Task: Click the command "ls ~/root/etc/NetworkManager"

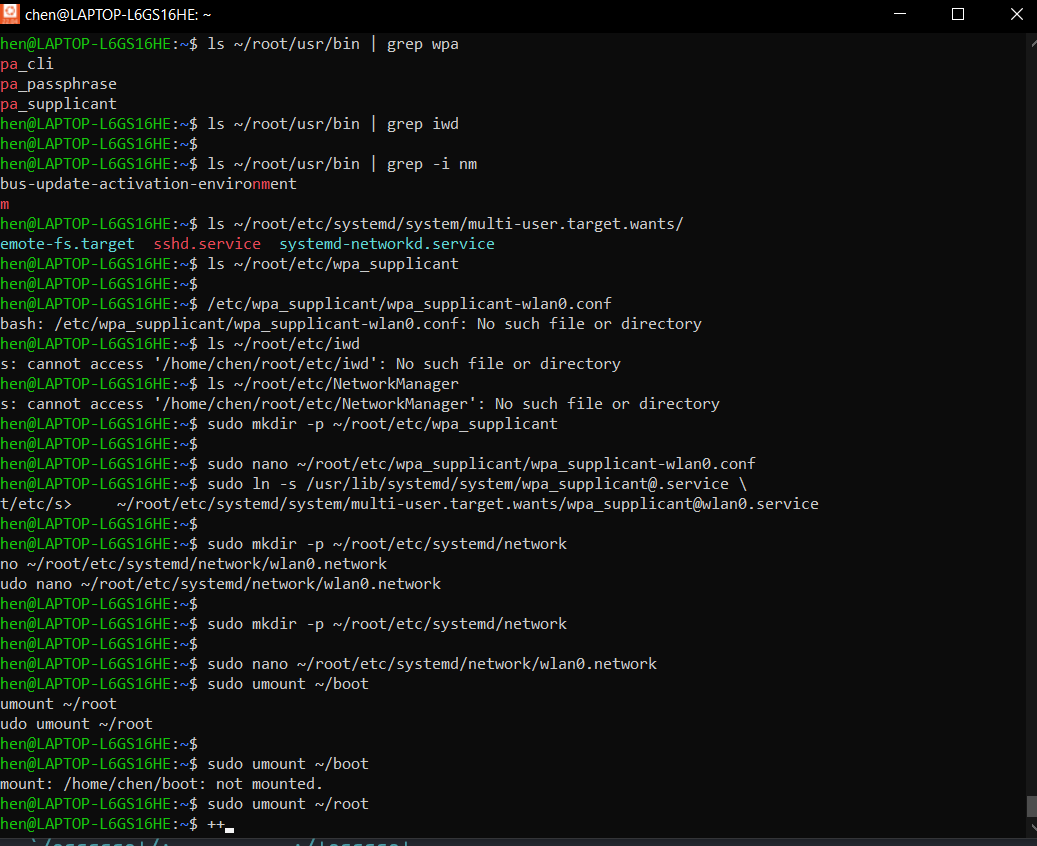Action: 333,384
